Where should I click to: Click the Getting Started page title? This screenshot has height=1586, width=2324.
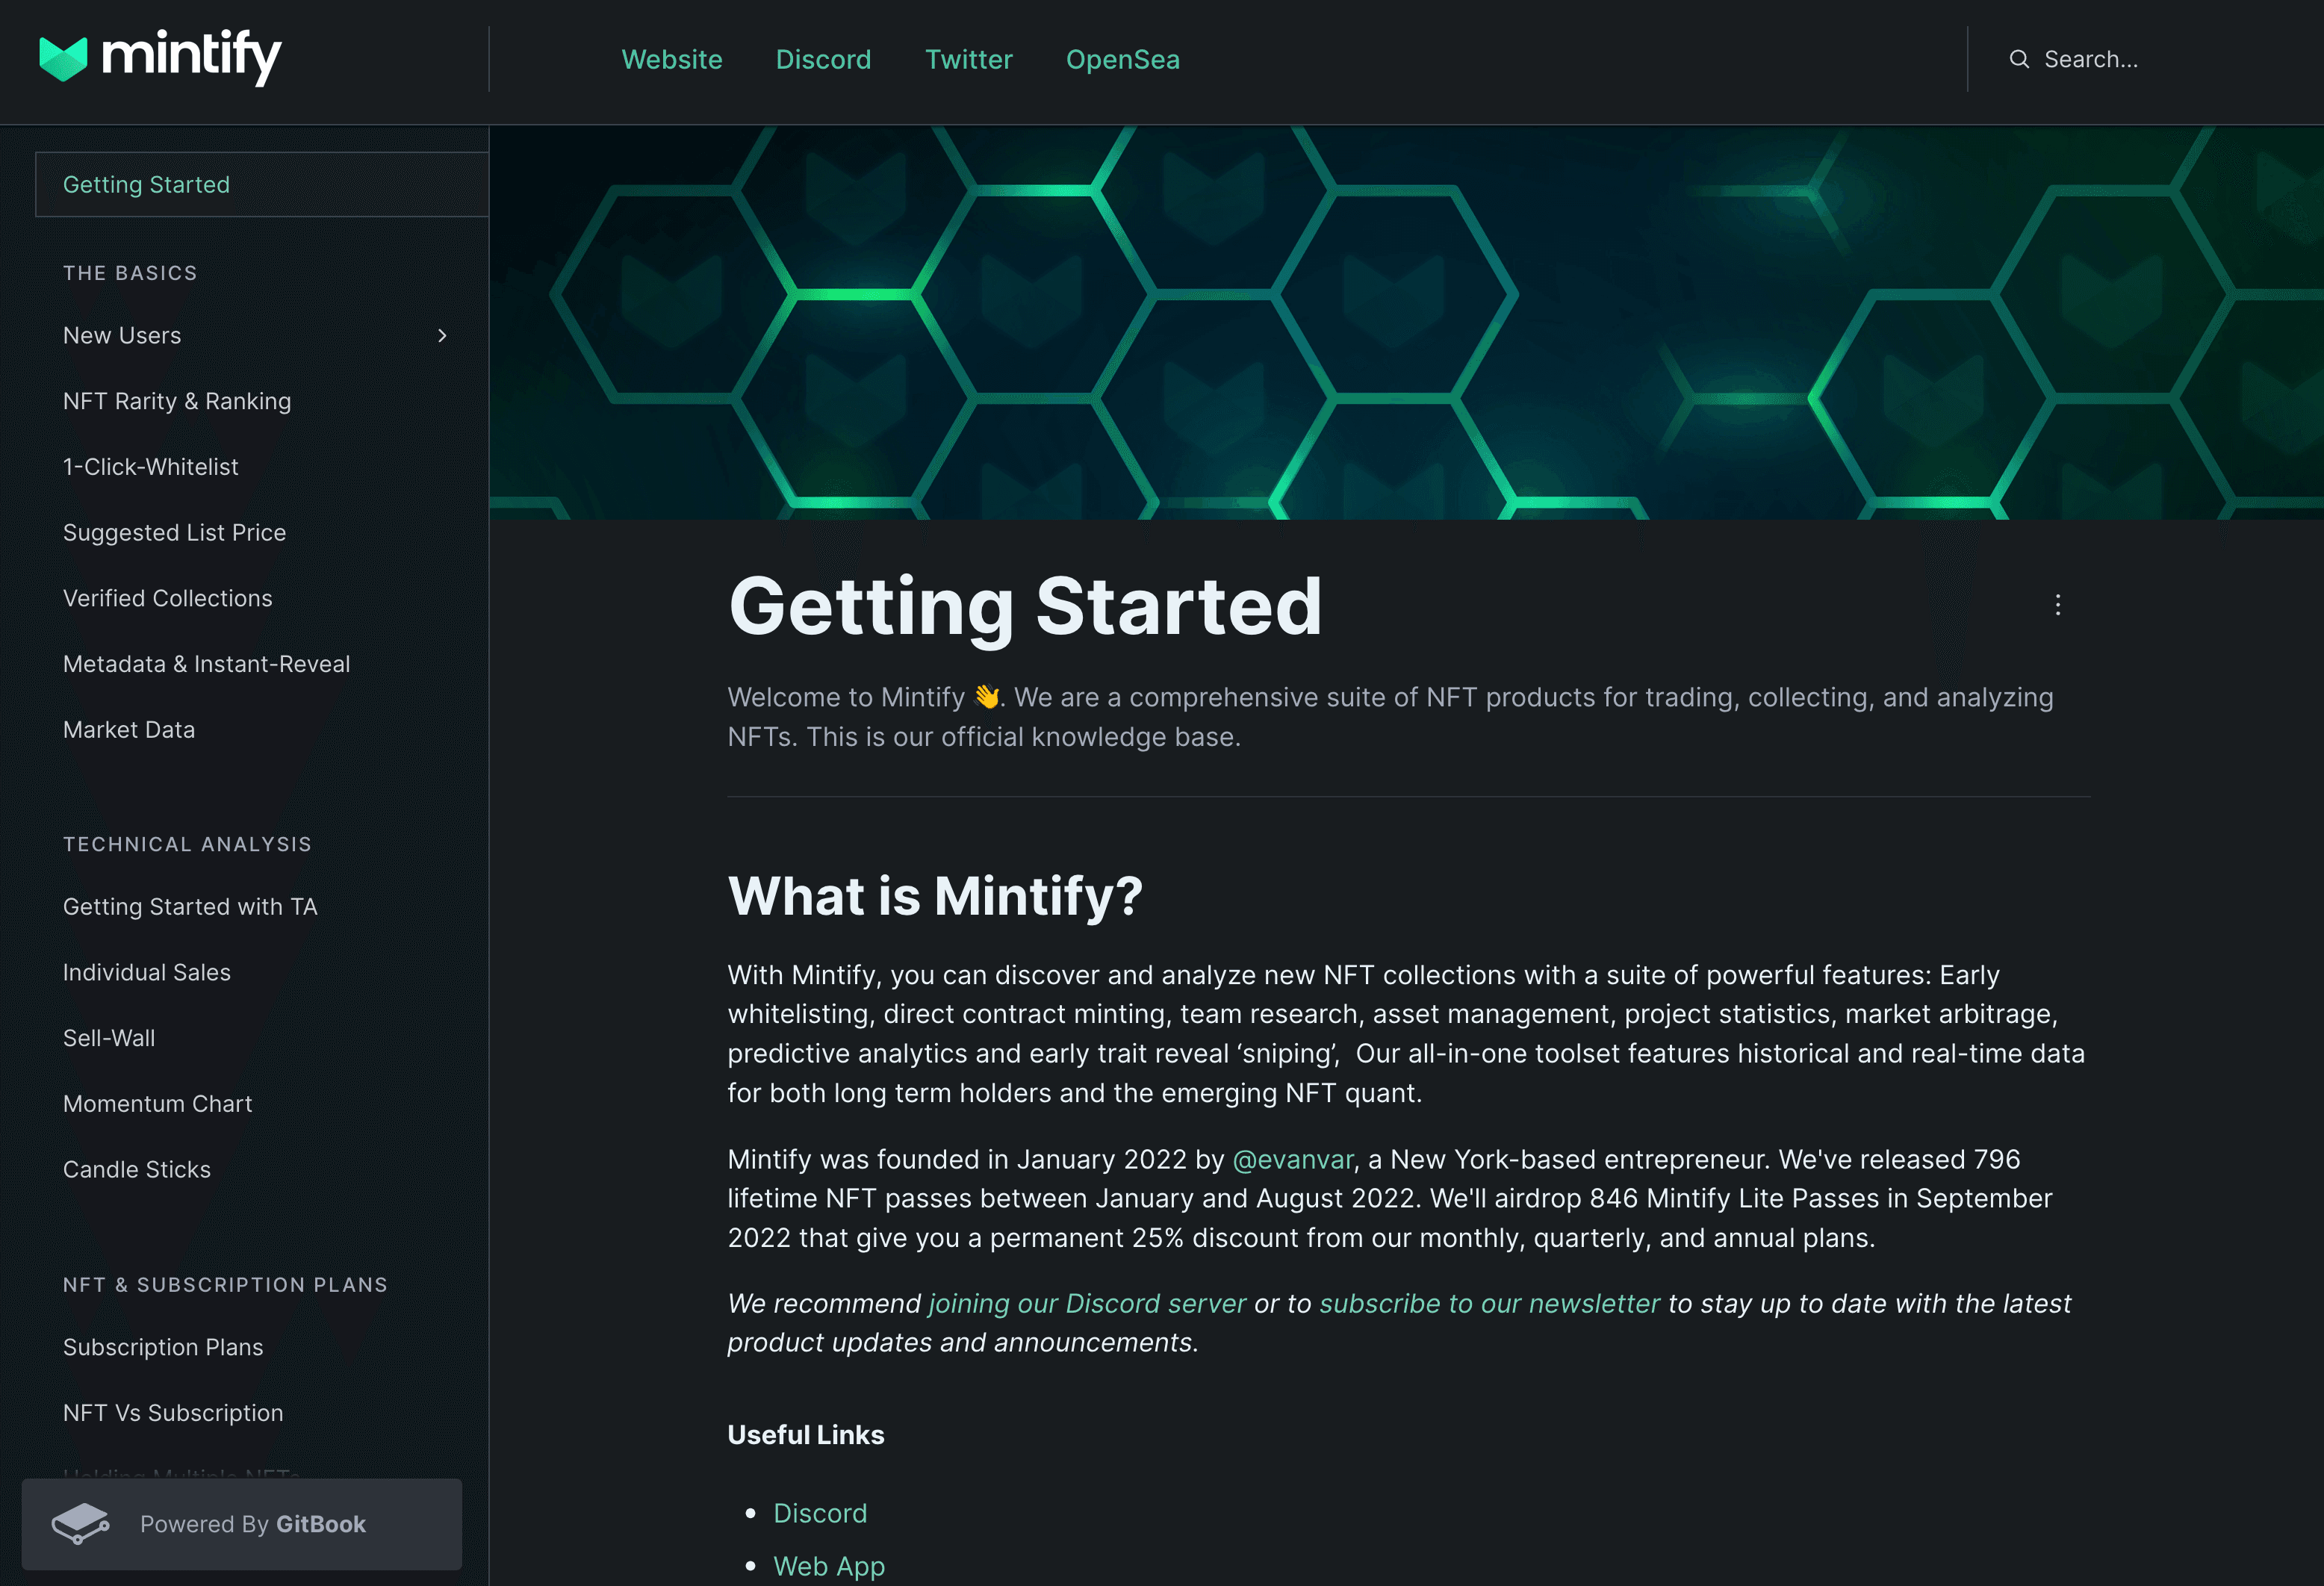[1025, 606]
